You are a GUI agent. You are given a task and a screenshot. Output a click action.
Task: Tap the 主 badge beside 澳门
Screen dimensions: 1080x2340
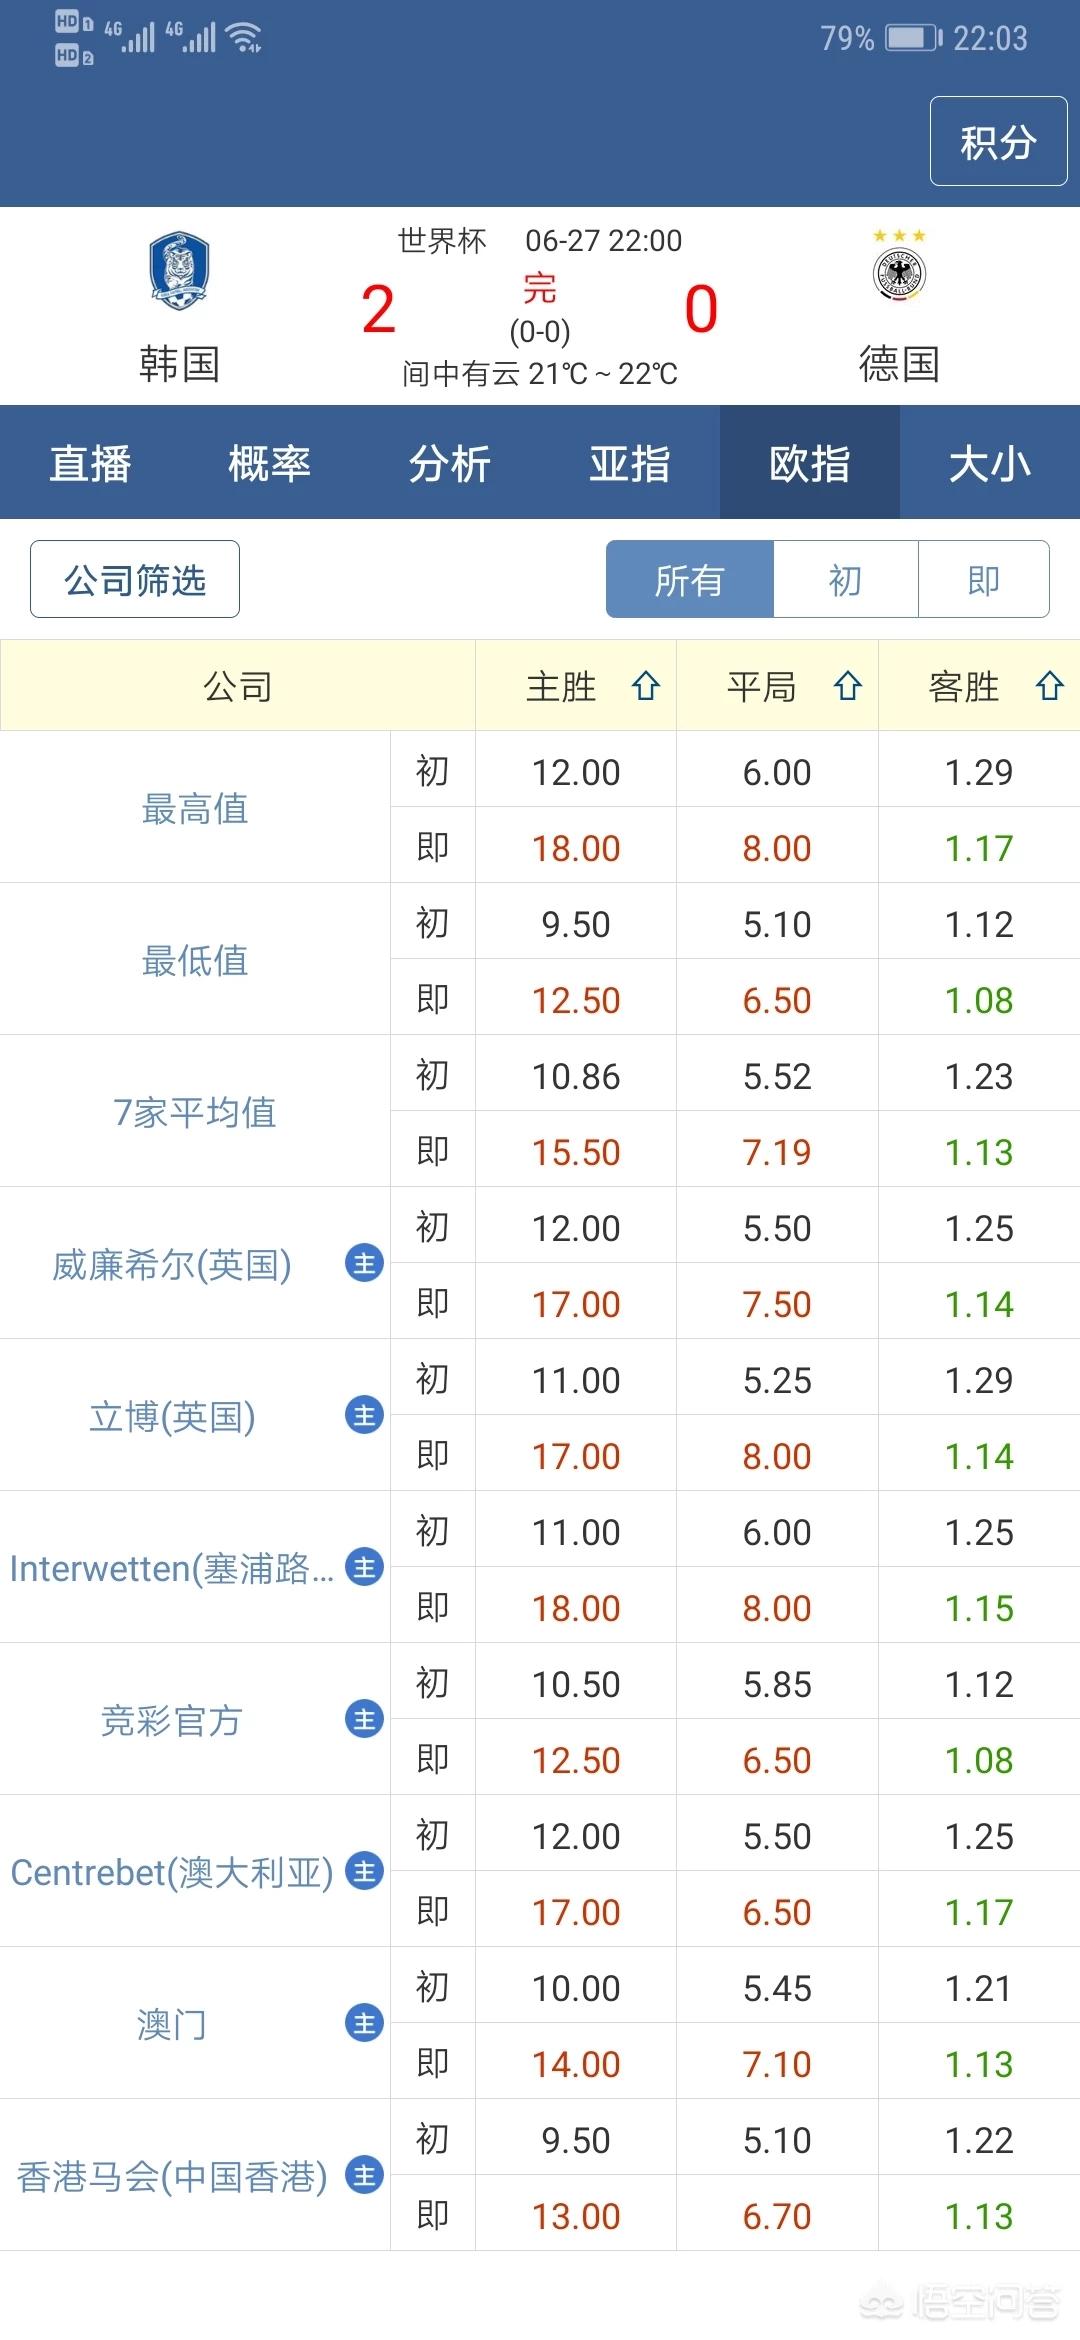[364, 2024]
